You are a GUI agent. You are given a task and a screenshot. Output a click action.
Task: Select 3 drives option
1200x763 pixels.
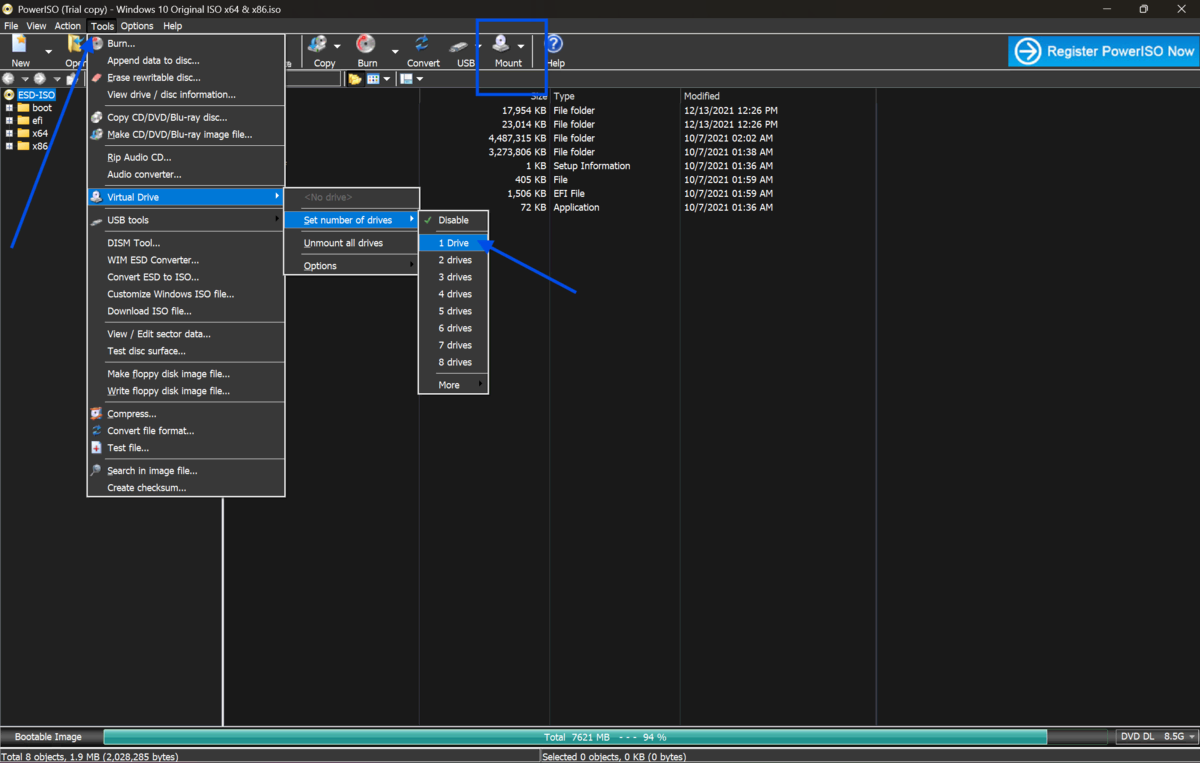tap(453, 277)
